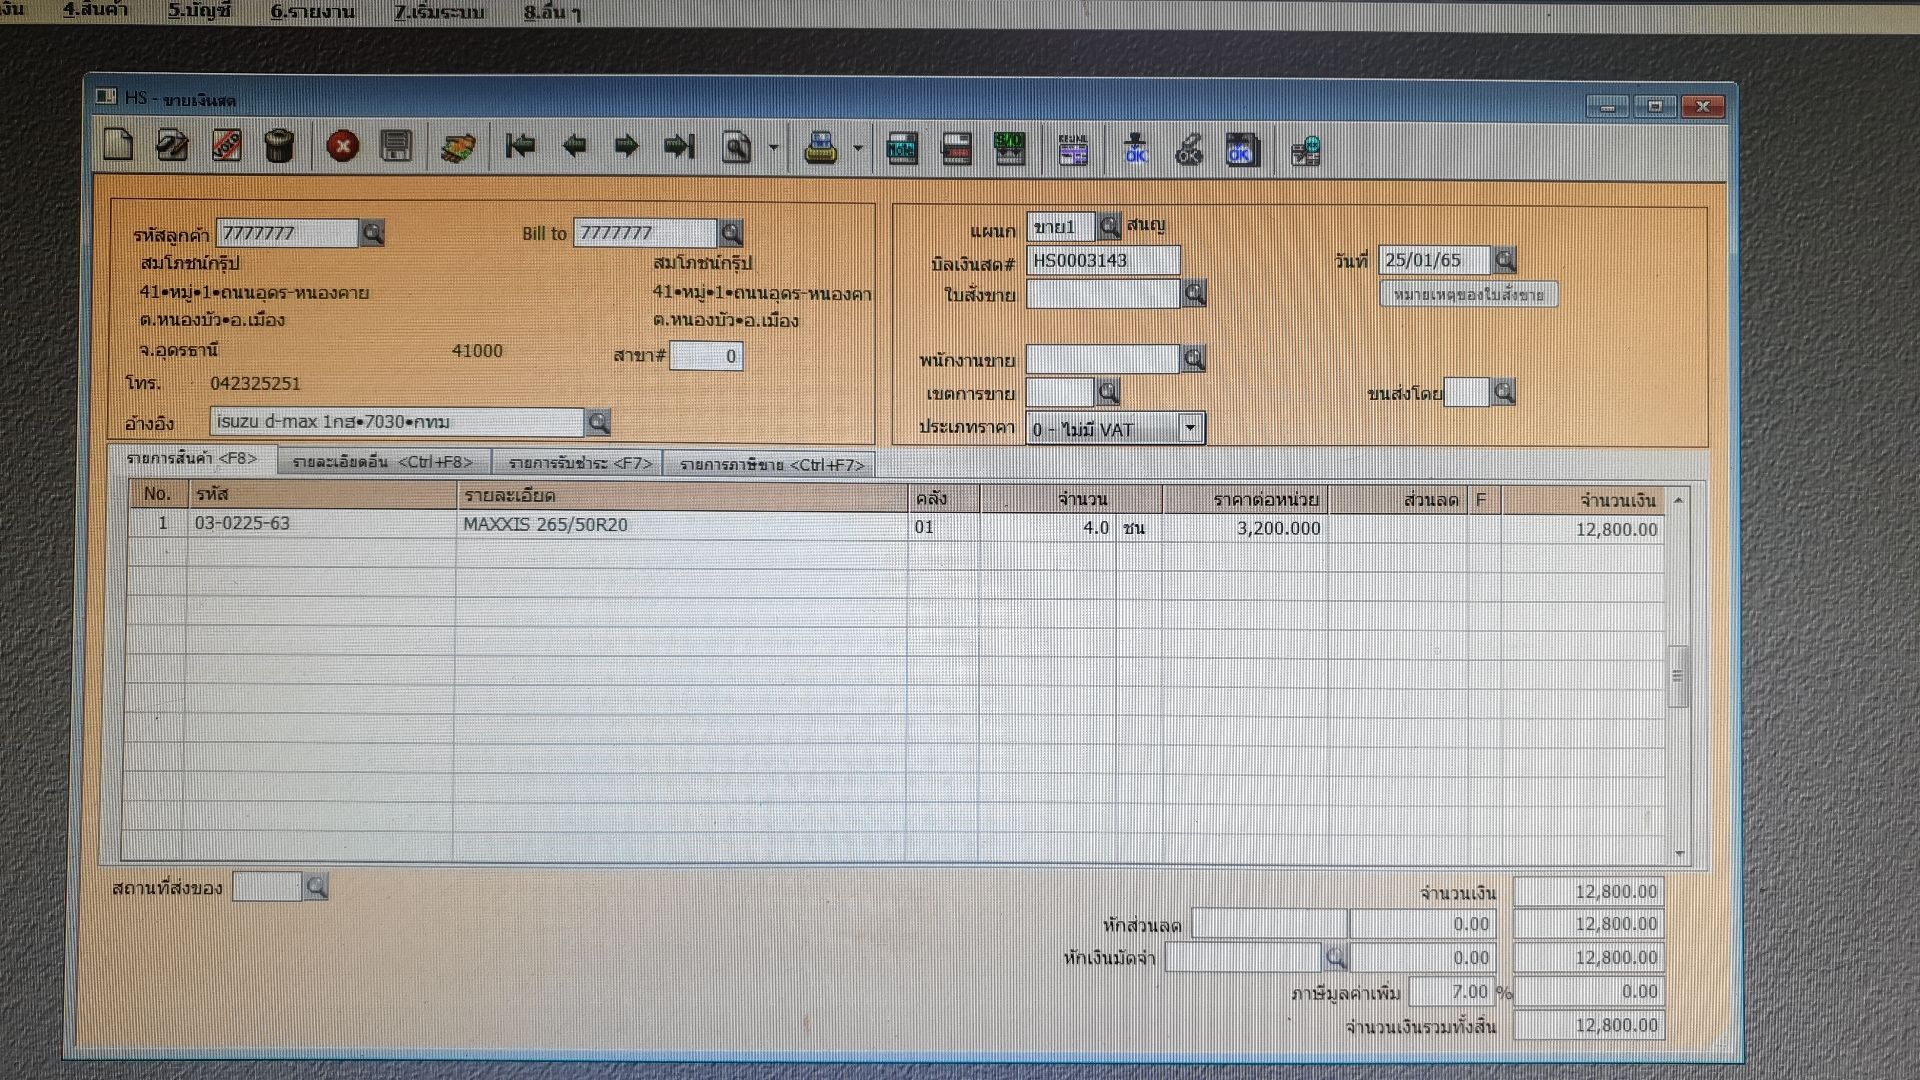This screenshot has height=1080, width=1920.
Task: Switch to รายการรับชำระ <F7> tab
Action: pyautogui.click(x=580, y=463)
